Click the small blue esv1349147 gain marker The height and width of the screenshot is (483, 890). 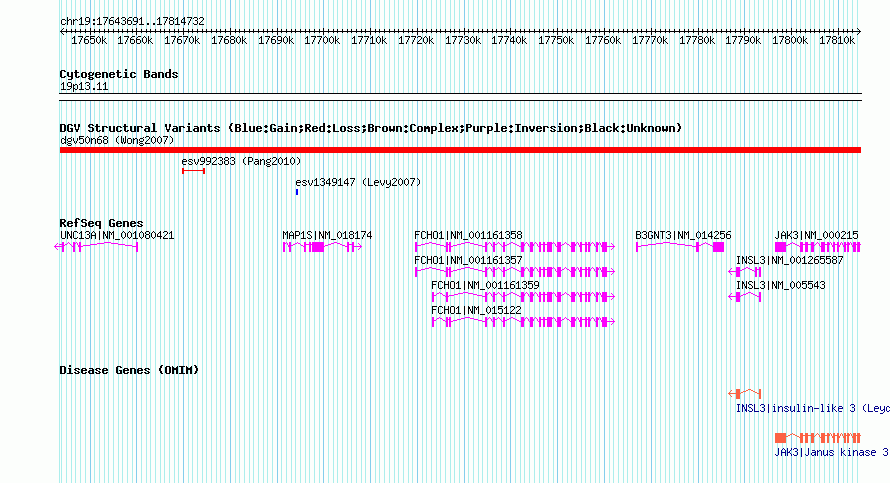point(297,192)
